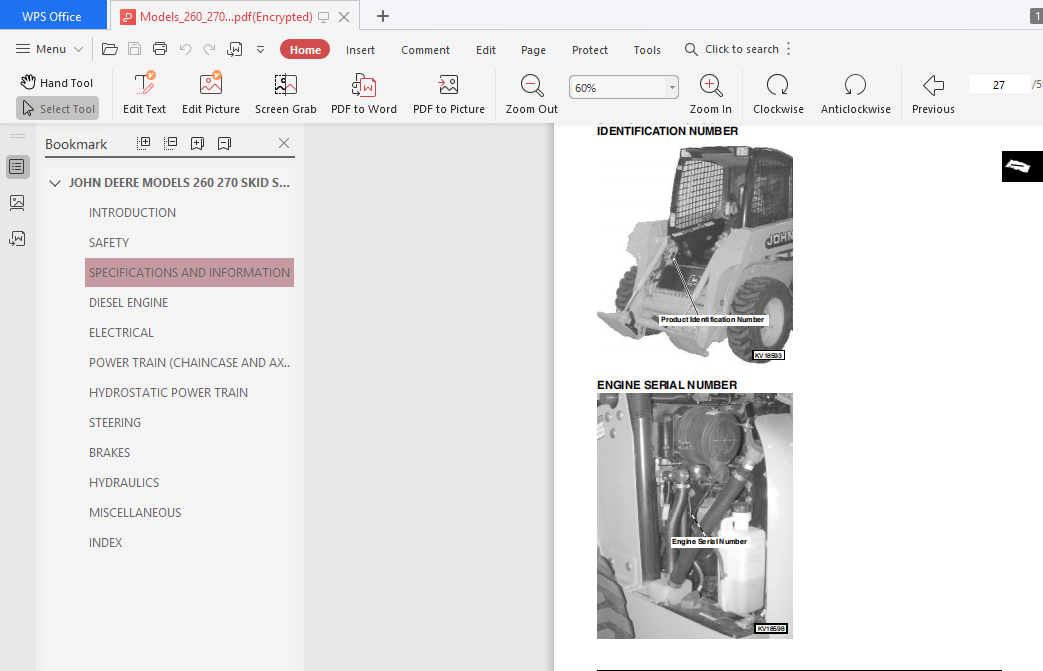Open the STEERING bookmark
This screenshot has width=1043, height=671.
tap(115, 422)
